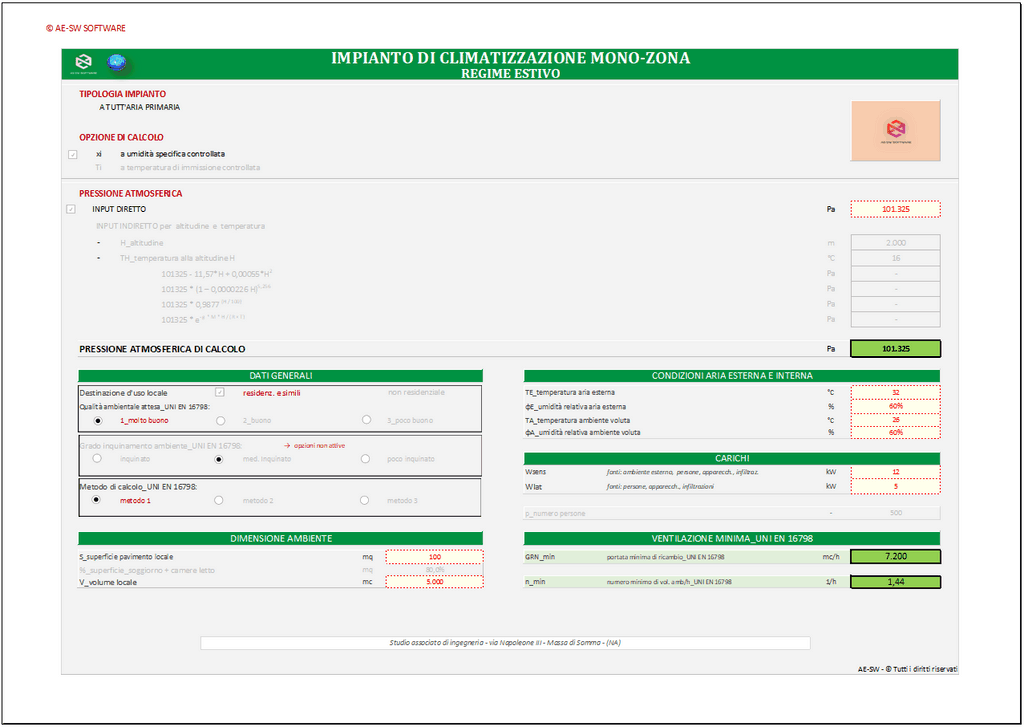
Task: Toggle the 'xi a umidità specifica controllata' checkbox
Action: 71,154
